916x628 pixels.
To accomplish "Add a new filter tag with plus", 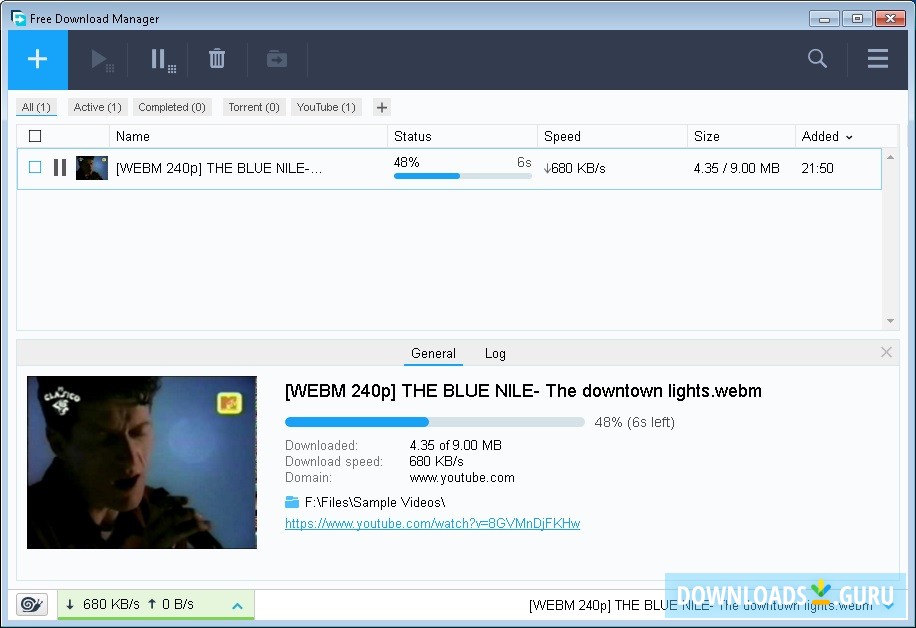I will click(381, 107).
